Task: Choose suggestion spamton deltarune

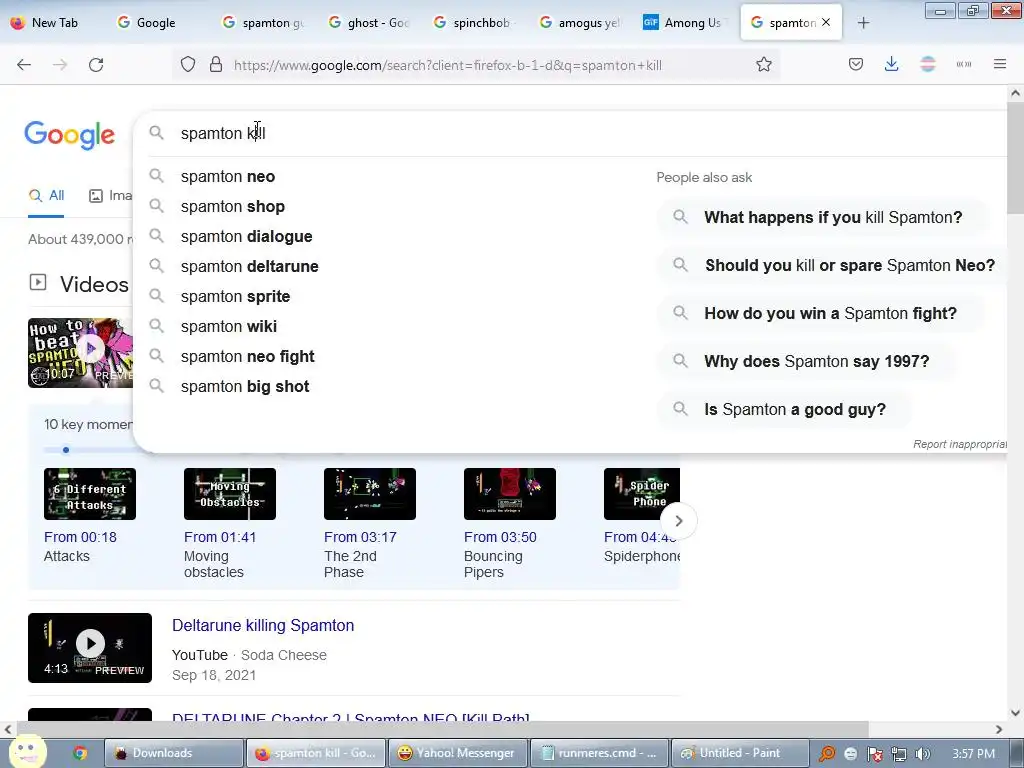Action: tap(249, 266)
